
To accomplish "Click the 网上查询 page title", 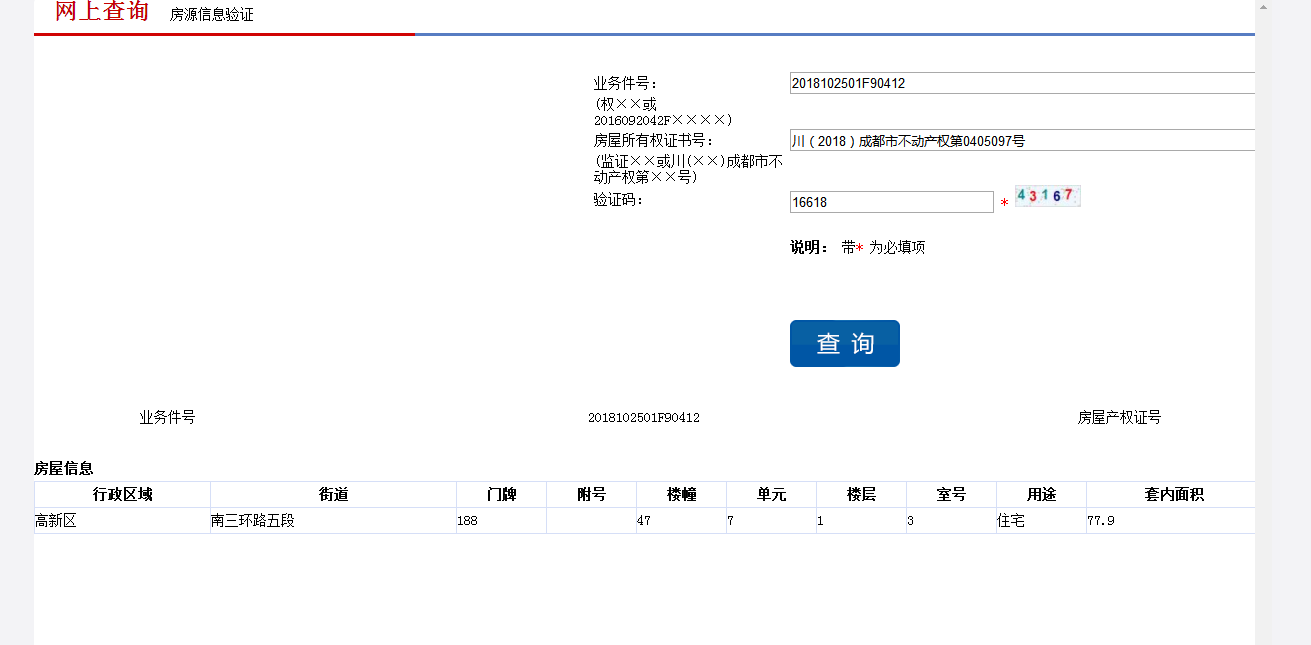I will 102,12.
